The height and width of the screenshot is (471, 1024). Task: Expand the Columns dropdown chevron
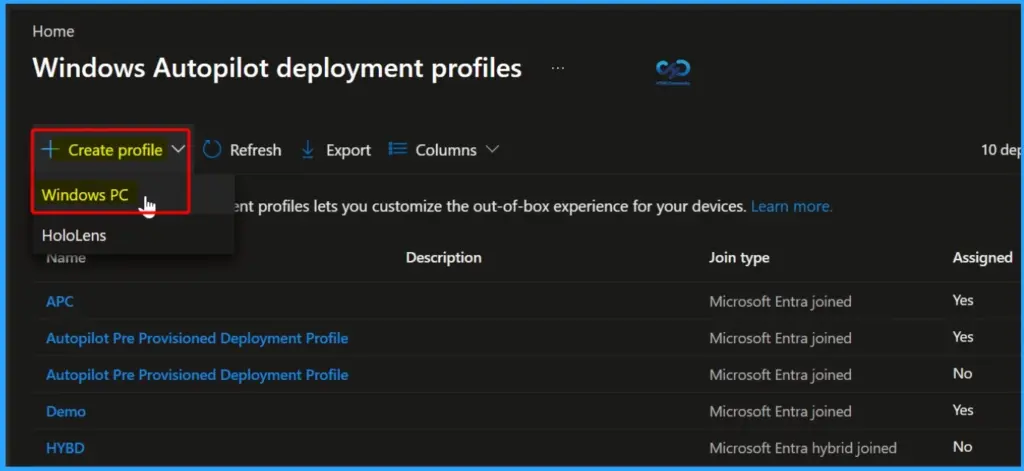tap(492, 150)
